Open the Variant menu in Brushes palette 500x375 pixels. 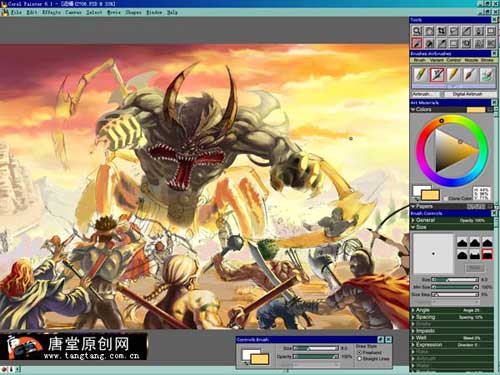pyautogui.click(x=436, y=60)
